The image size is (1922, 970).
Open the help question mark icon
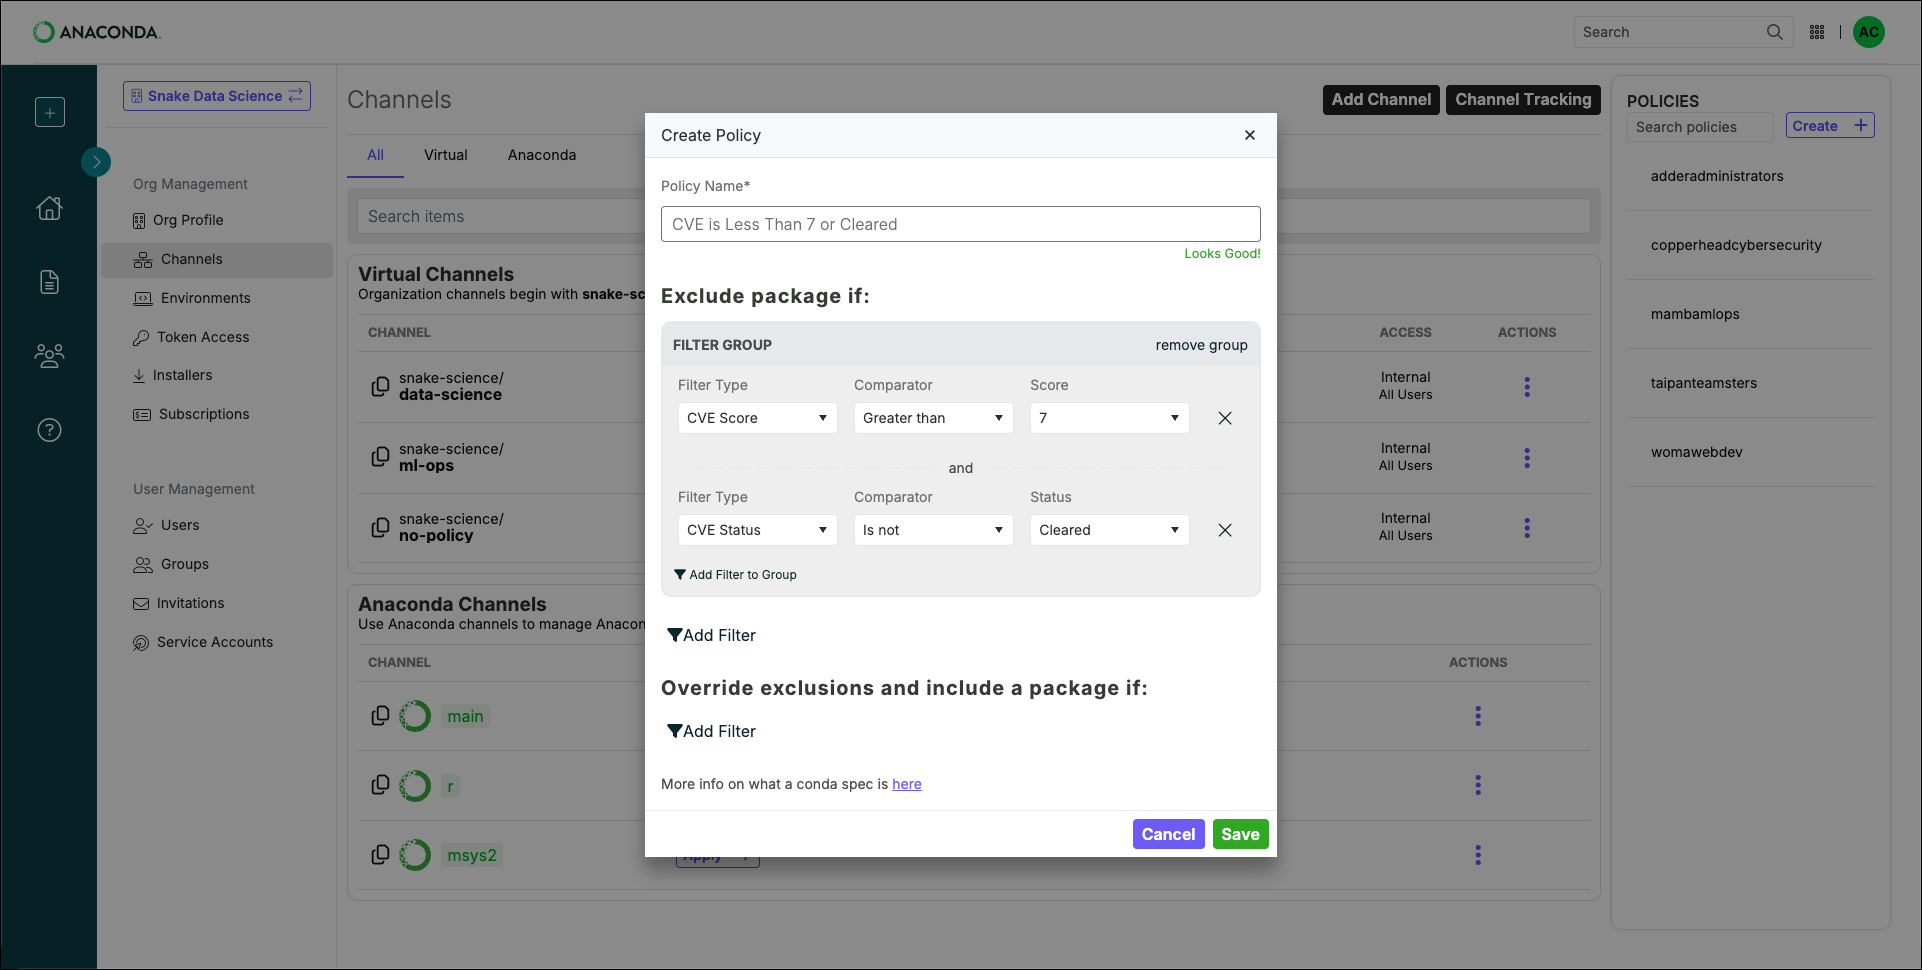pos(49,430)
